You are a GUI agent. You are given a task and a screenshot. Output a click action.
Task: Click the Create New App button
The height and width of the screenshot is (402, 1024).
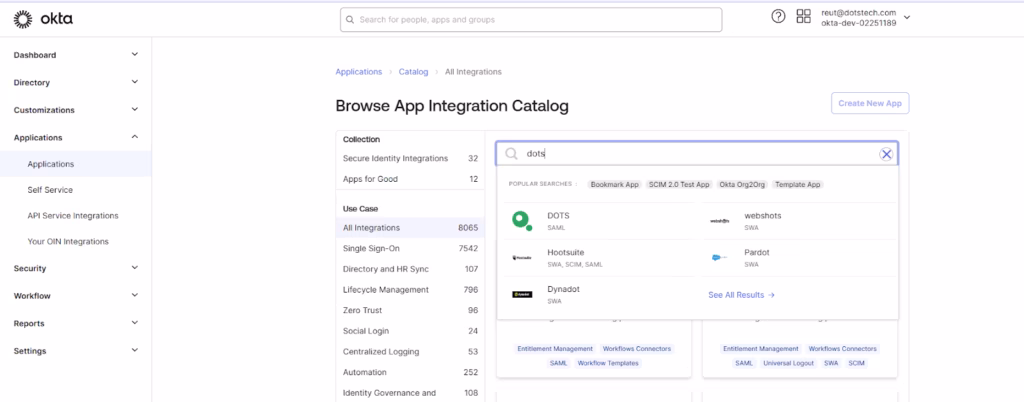tap(869, 104)
